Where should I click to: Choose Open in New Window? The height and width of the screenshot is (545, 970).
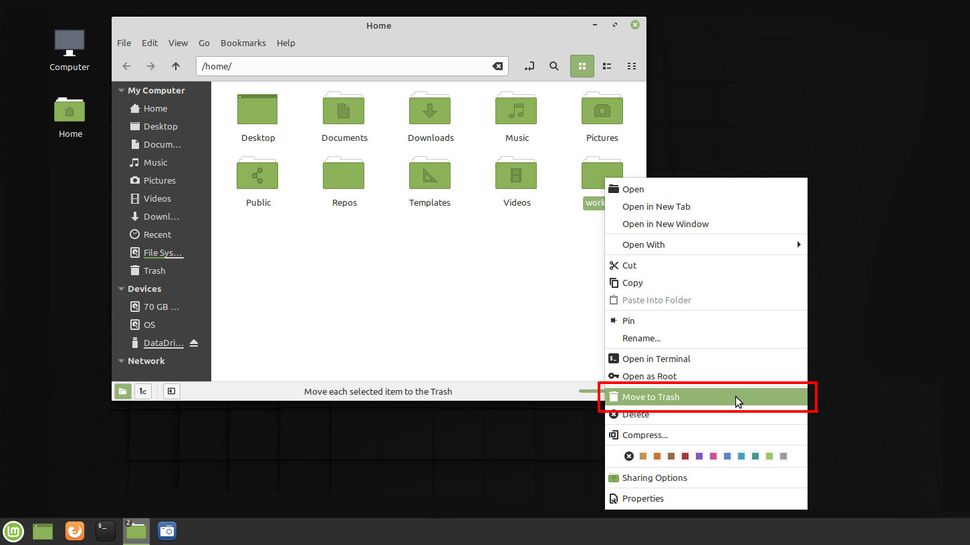[x=706, y=224]
